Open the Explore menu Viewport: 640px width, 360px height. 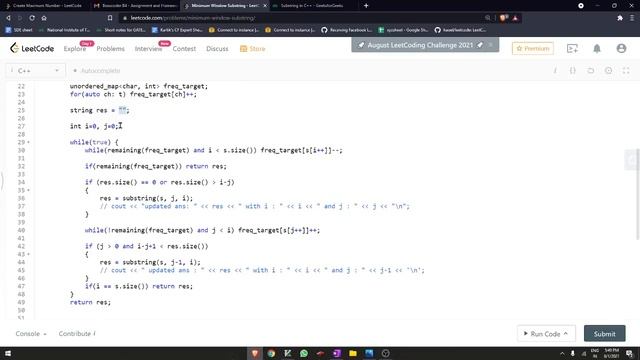pos(75,49)
